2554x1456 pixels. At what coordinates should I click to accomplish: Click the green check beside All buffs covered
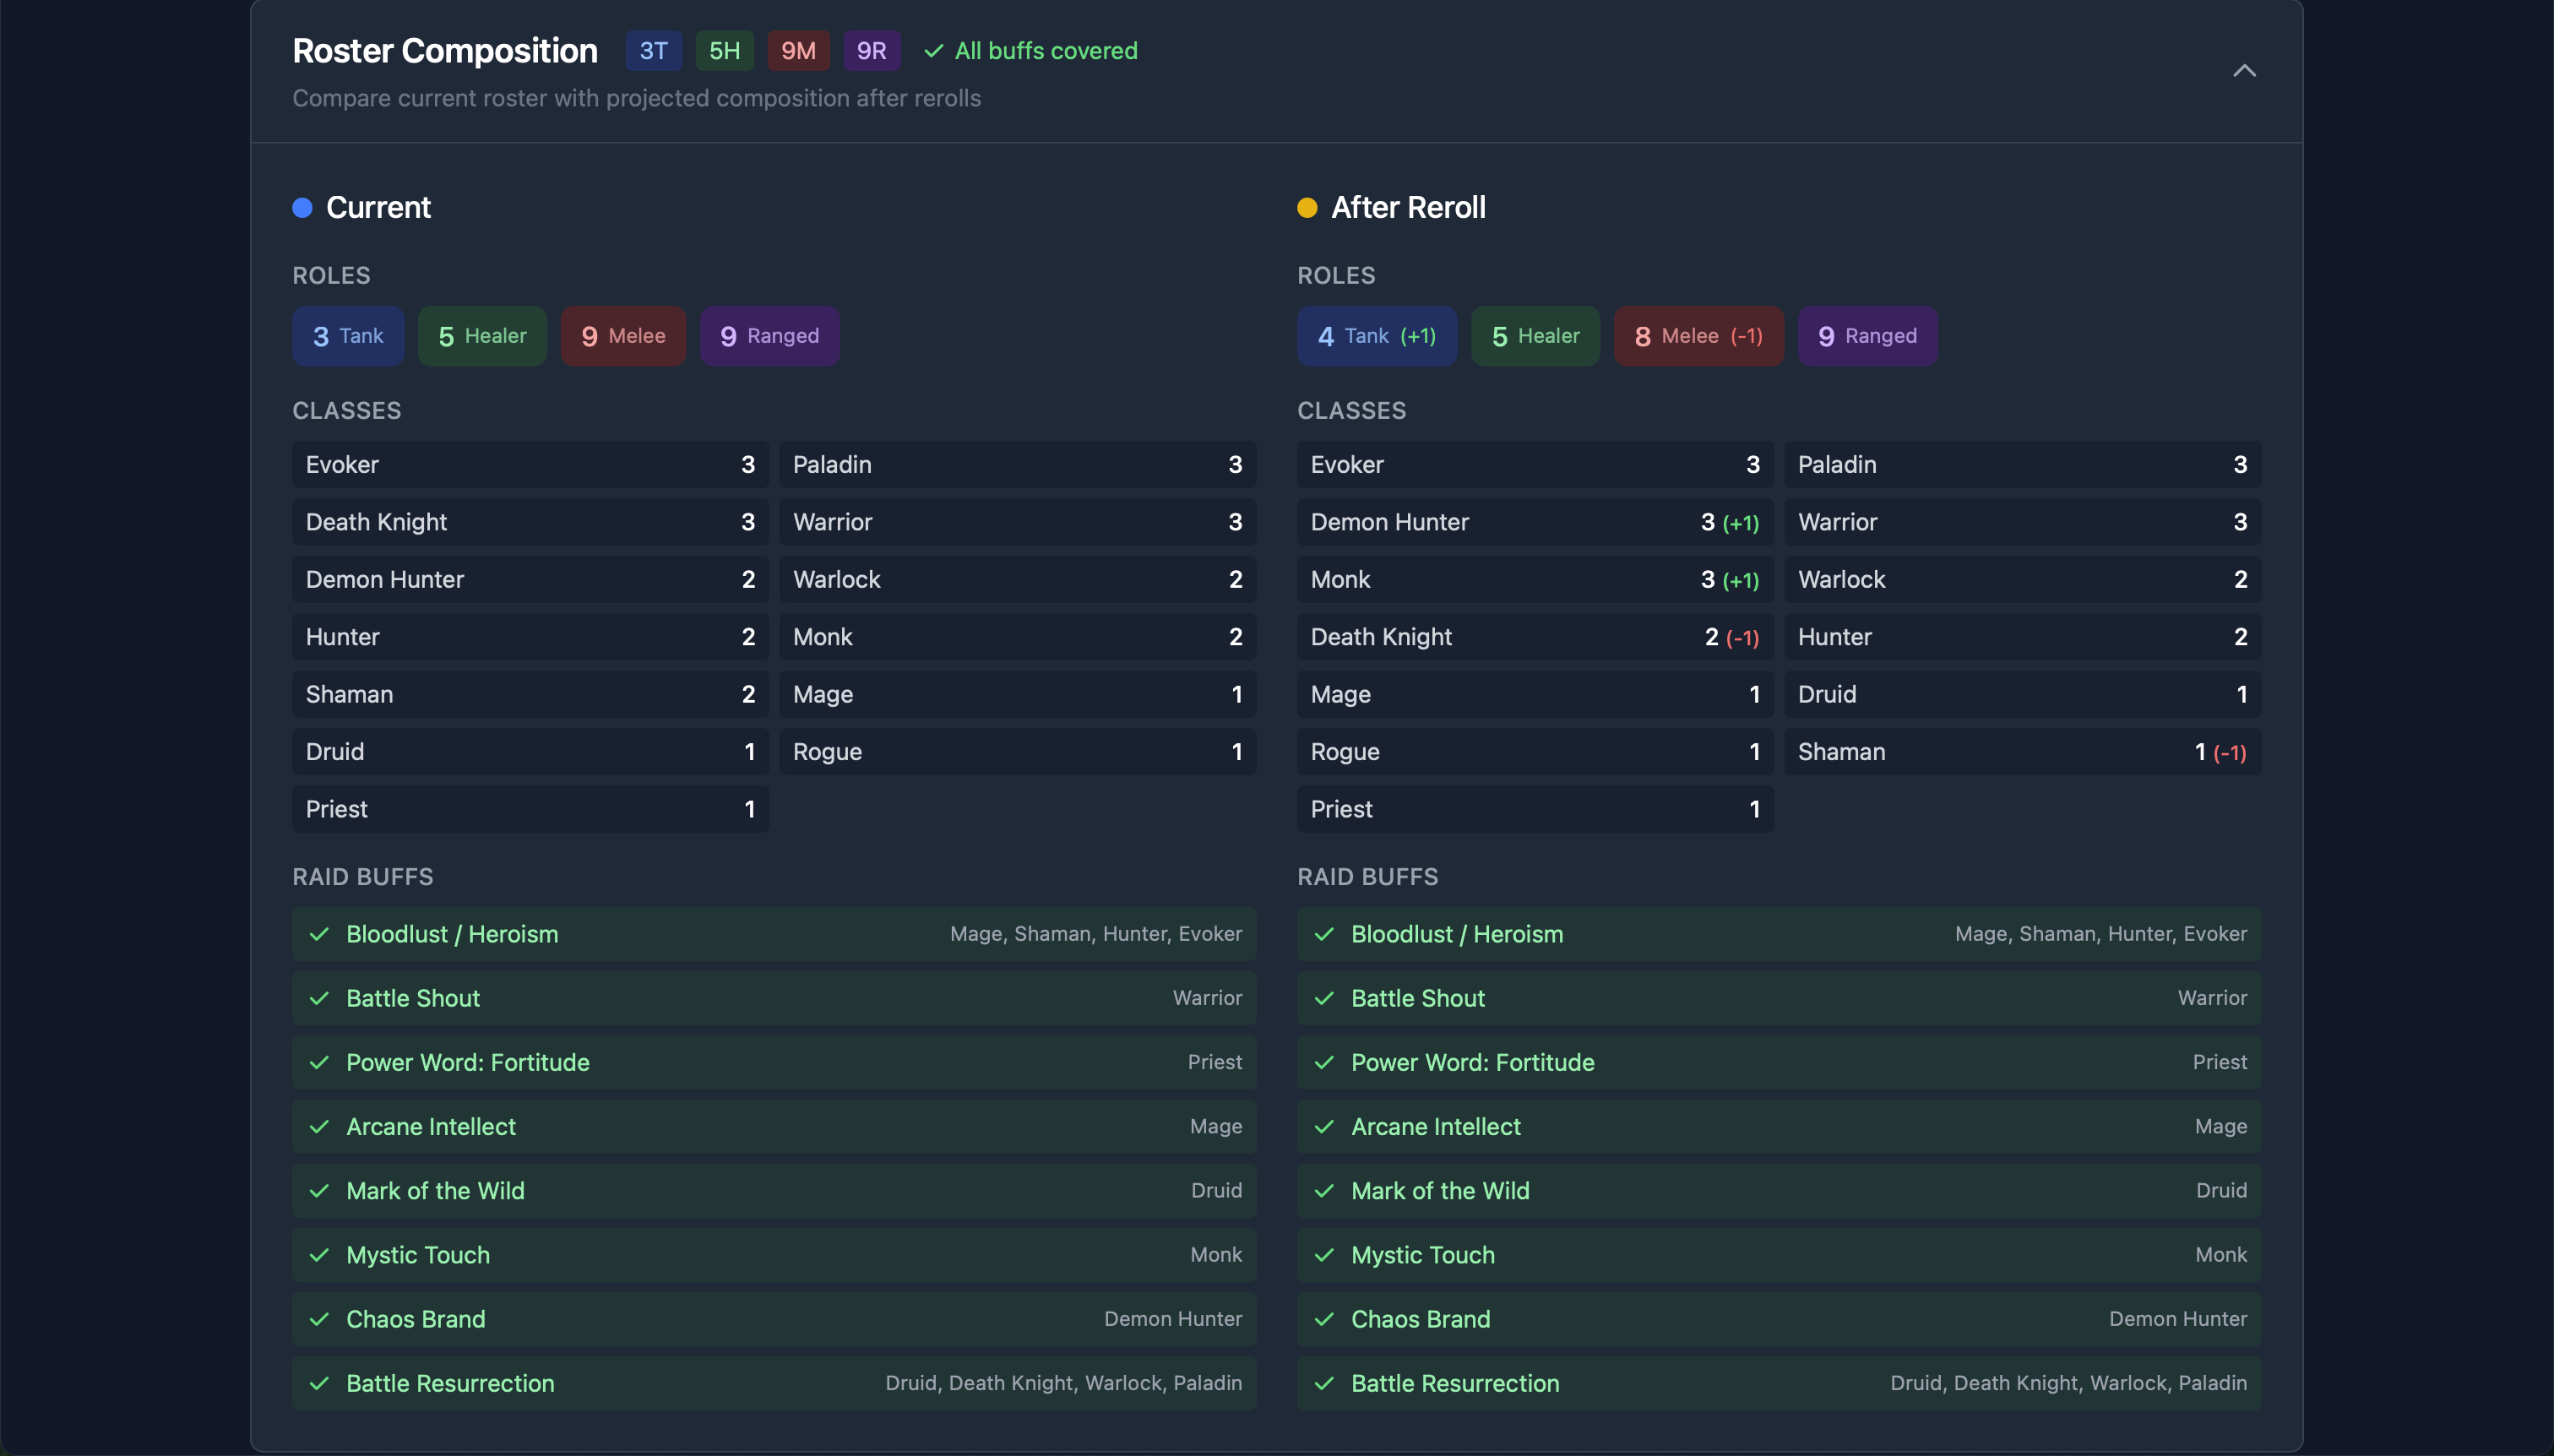coord(934,50)
